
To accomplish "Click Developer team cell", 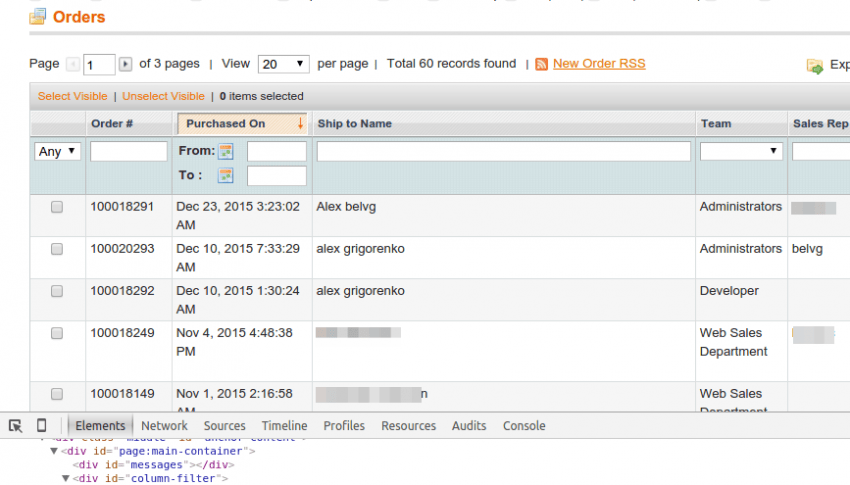I will click(x=729, y=291).
